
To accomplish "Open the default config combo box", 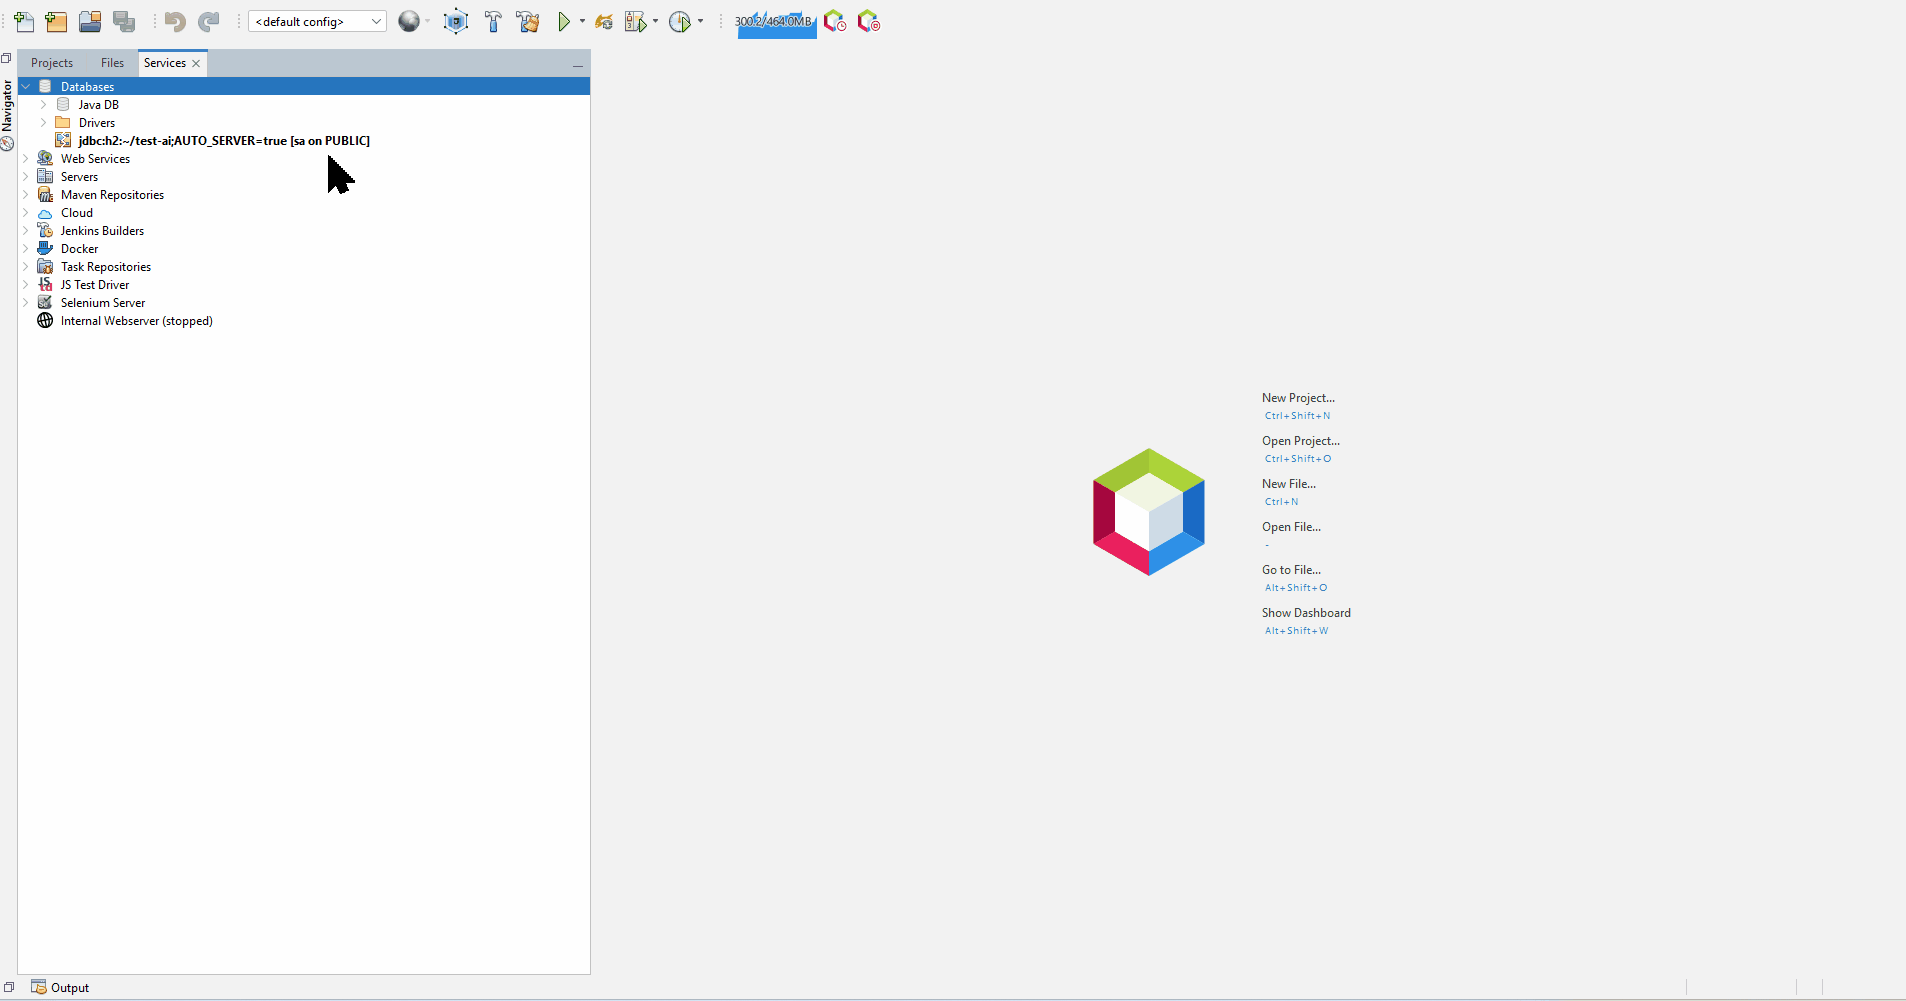I will point(317,21).
